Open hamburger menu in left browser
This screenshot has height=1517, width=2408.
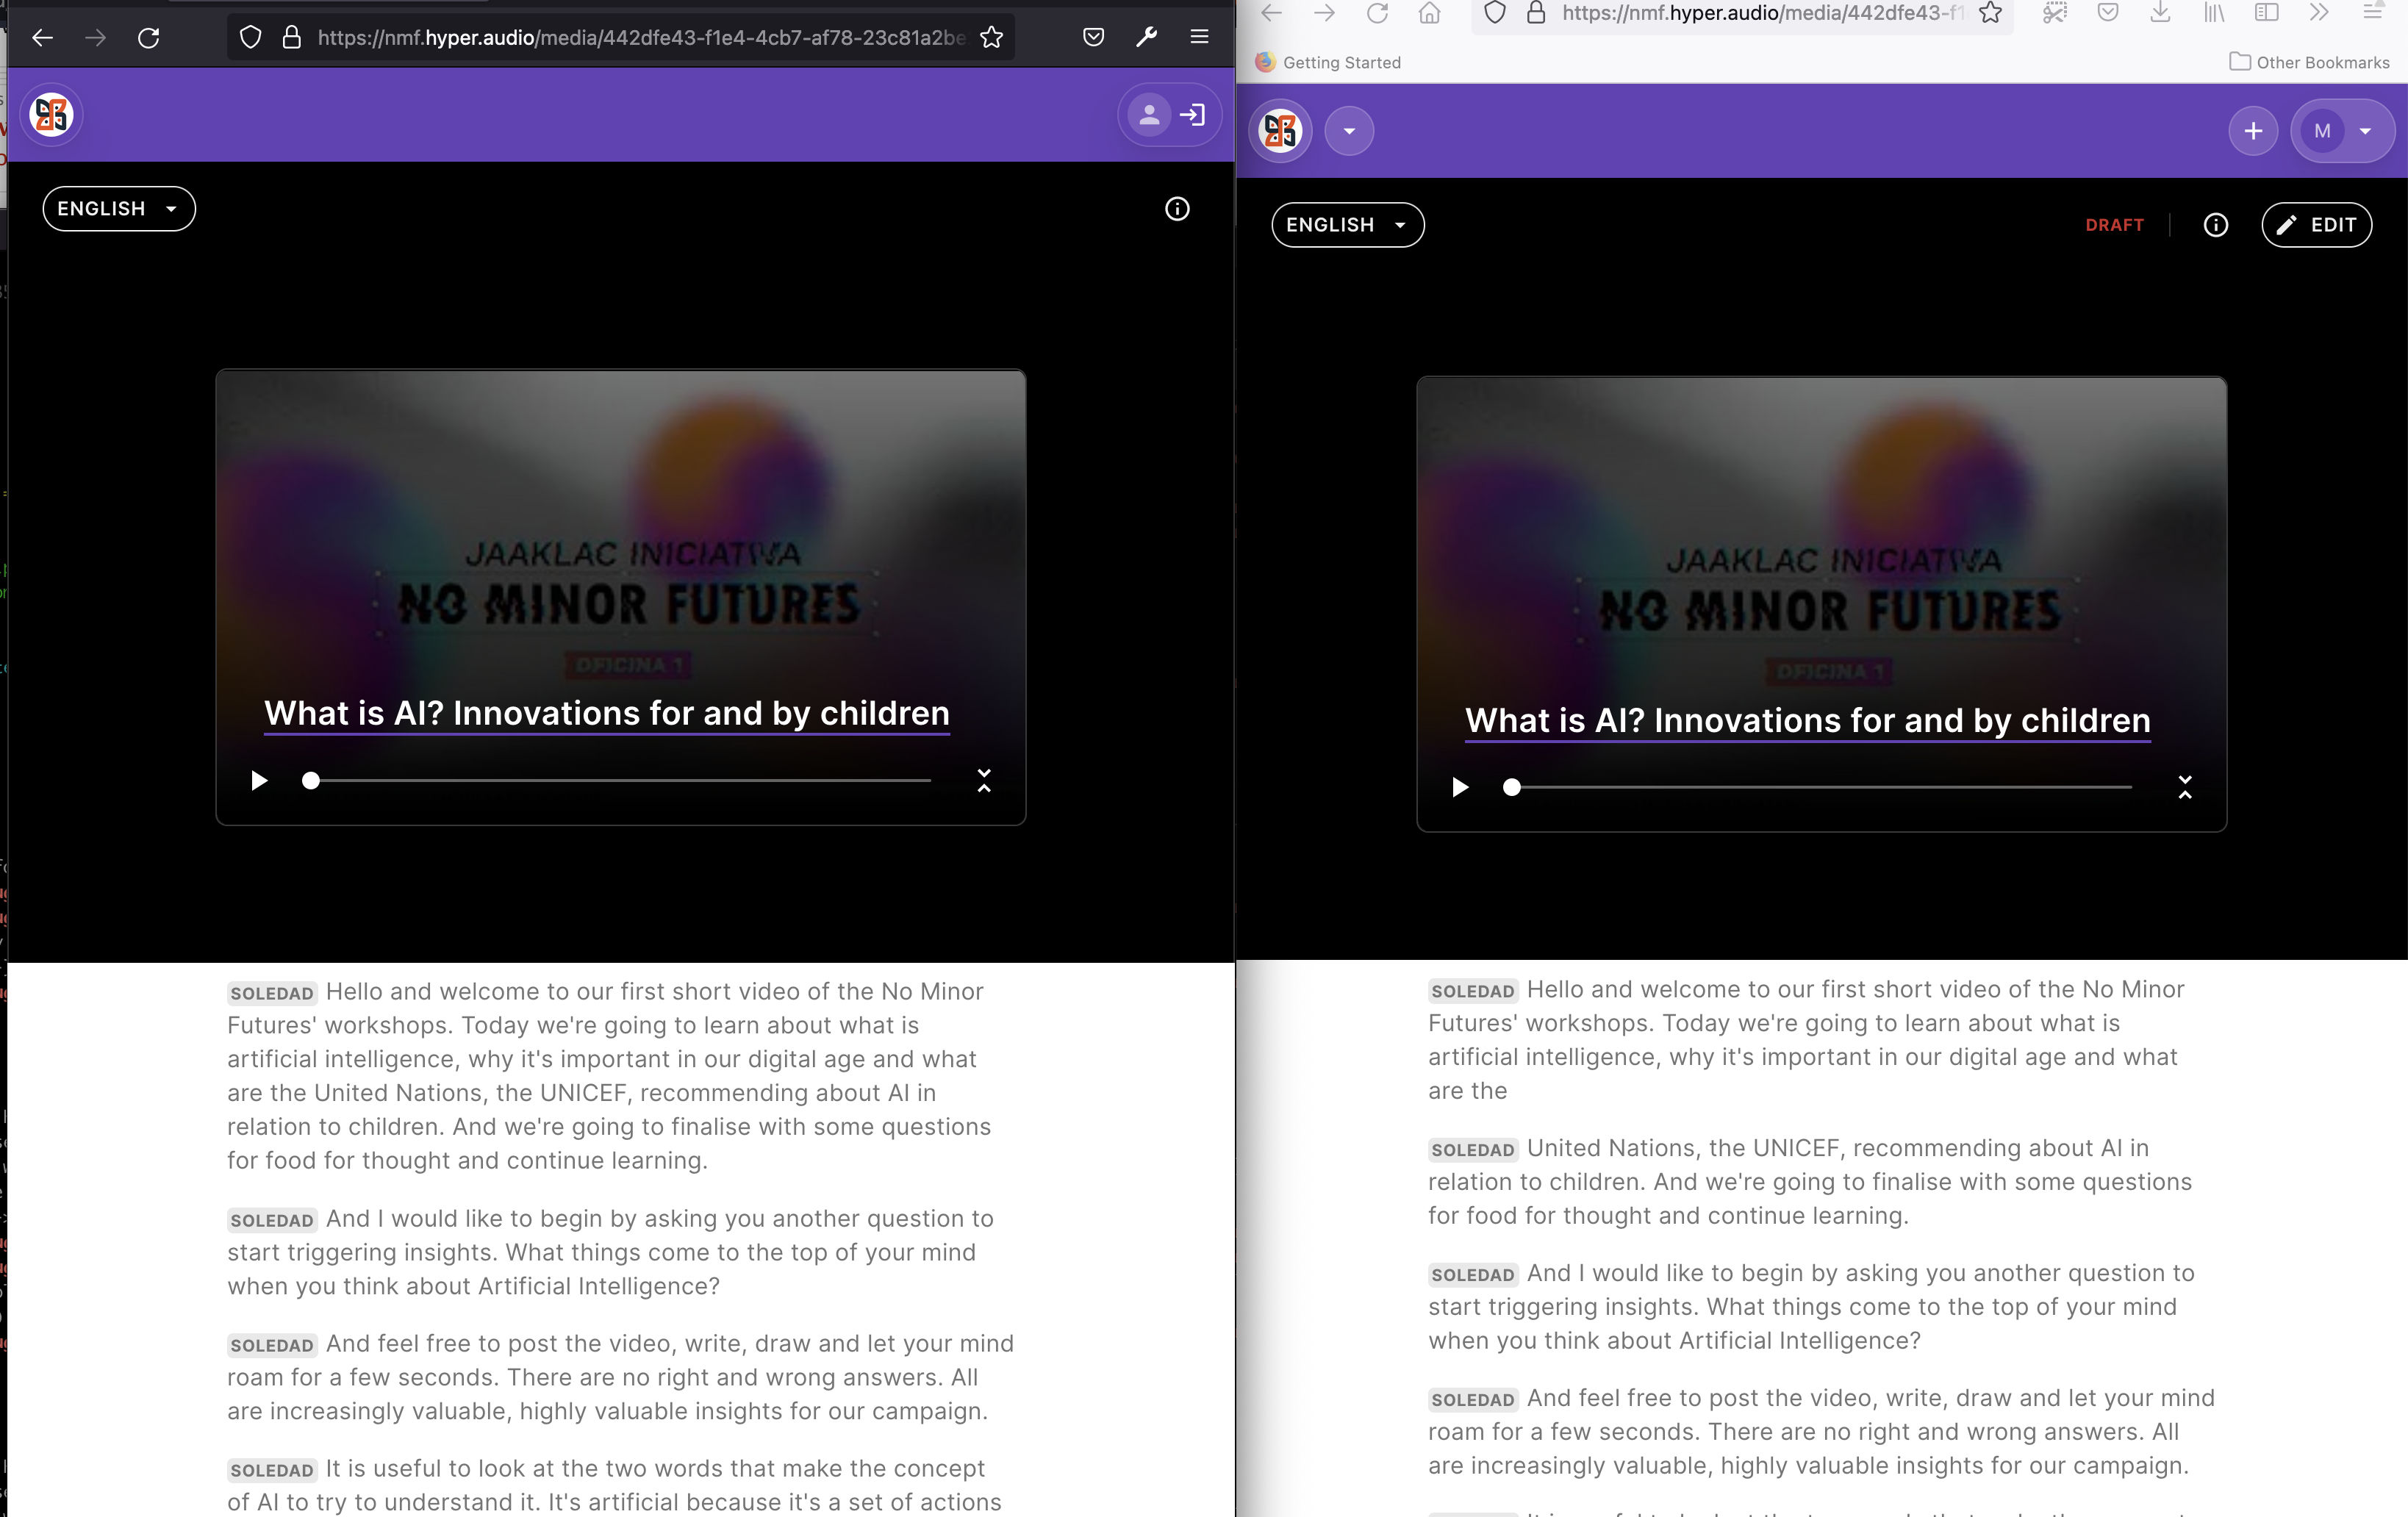pyautogui.click(x=1199, y=38)
